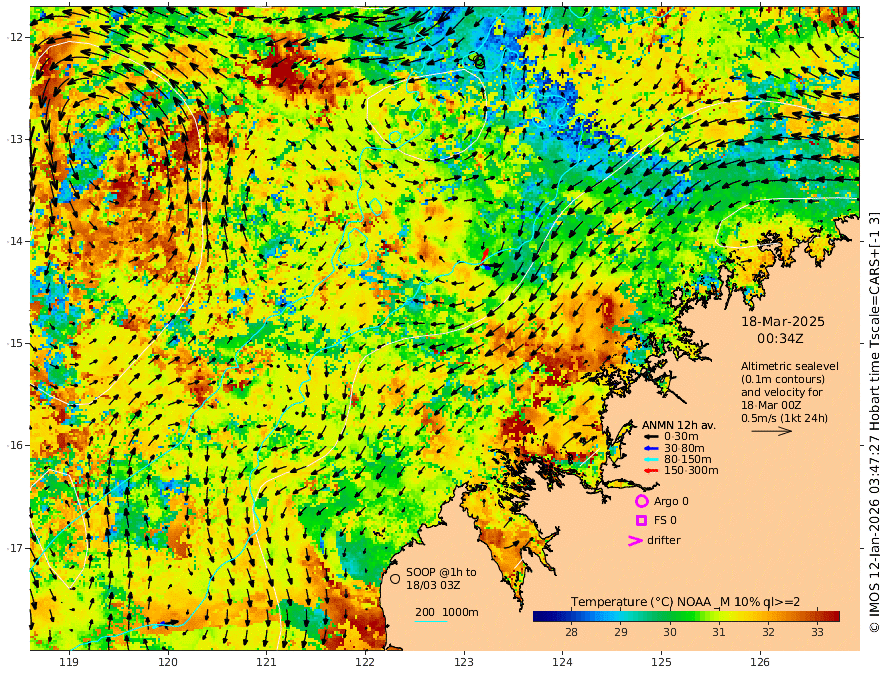
Task: Click the '18-Mar-2025' date text
Action: (783, 321)
